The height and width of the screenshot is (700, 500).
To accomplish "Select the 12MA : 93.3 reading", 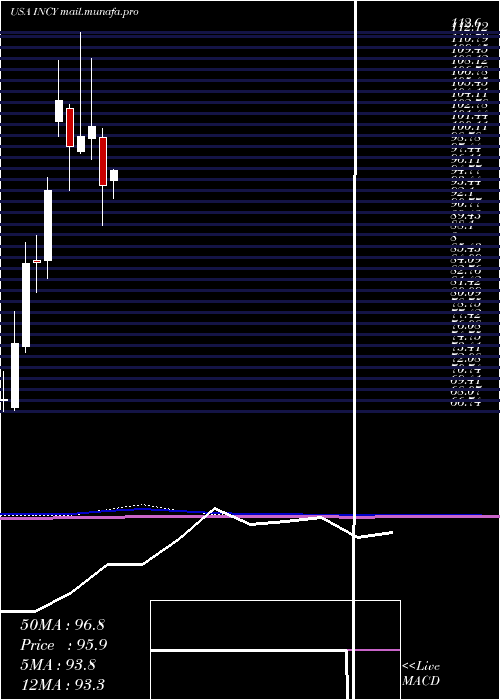I will click(62, 684).
